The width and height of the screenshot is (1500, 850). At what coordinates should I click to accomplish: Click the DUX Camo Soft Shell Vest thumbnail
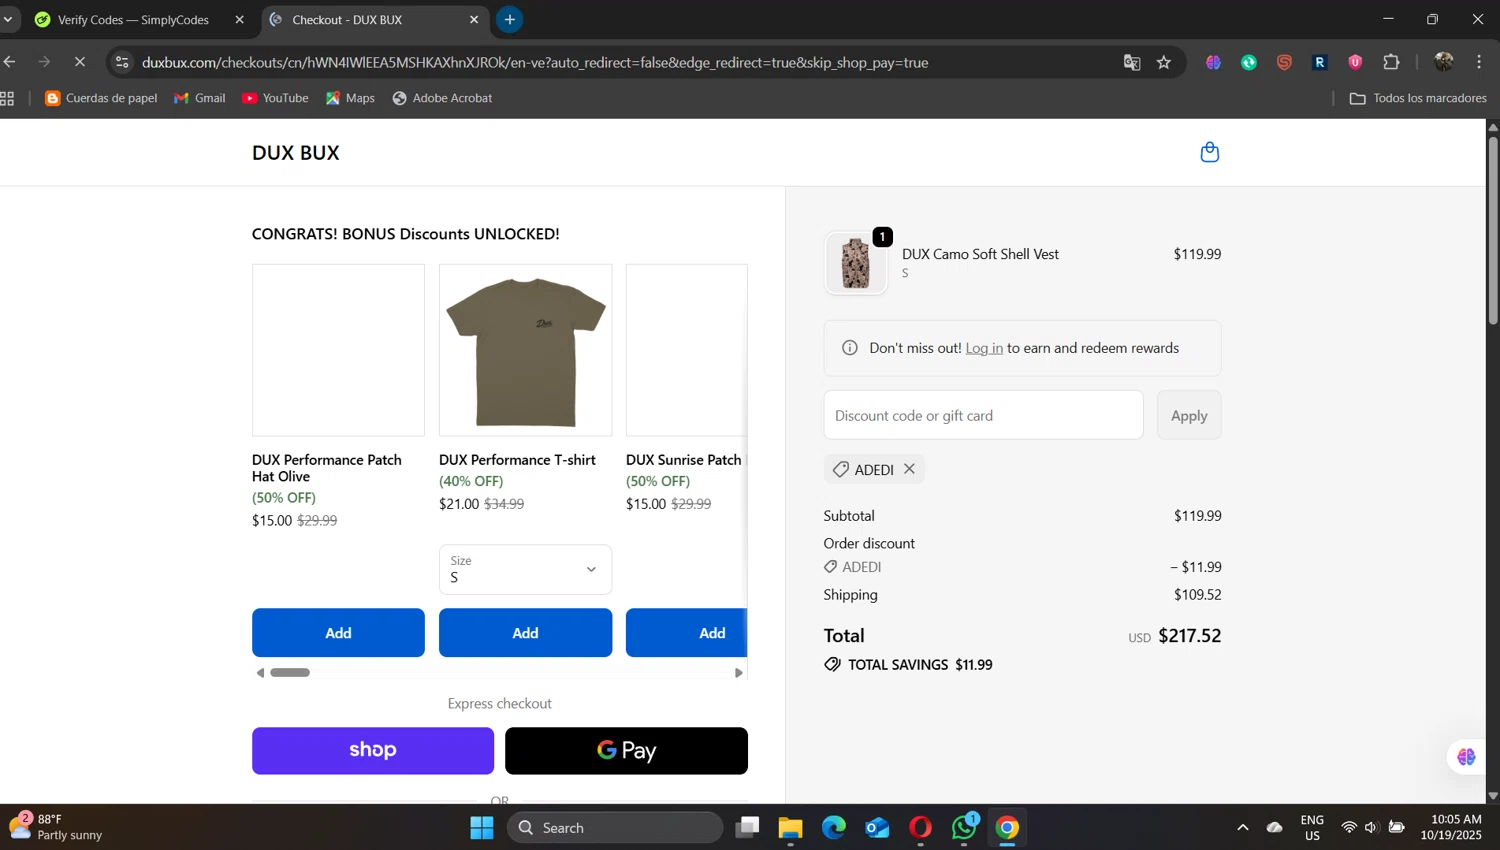tap(856, 264)
